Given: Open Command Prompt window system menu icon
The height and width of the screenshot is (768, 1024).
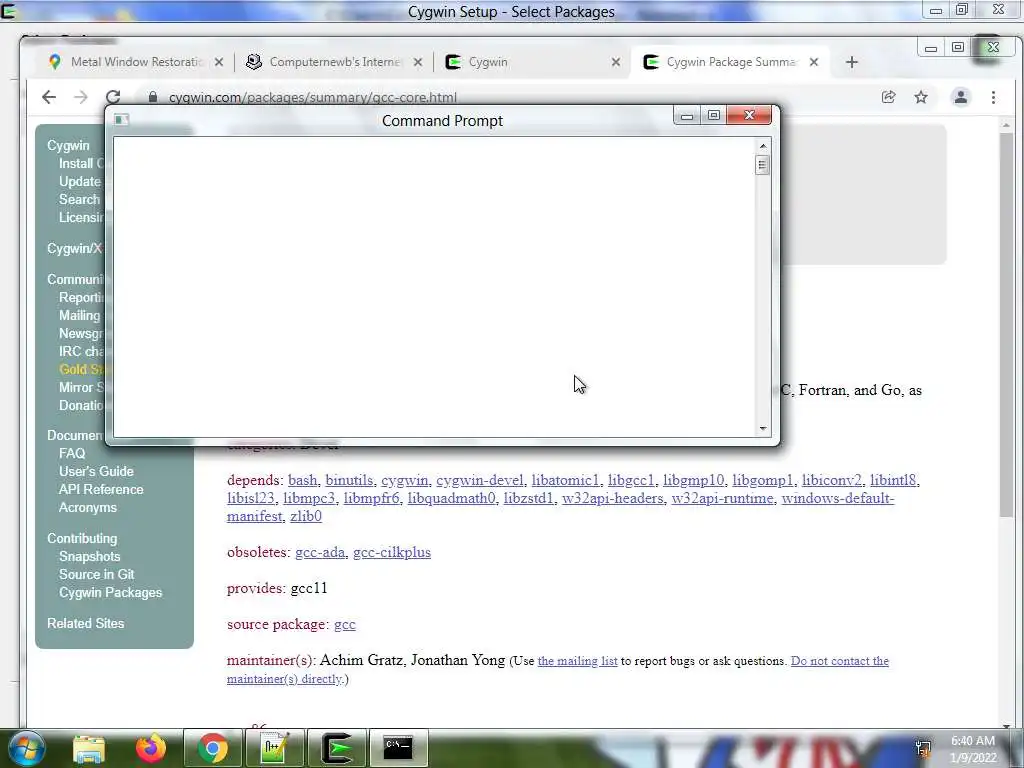Looking at the screenshot, I should tap(121, 119).
